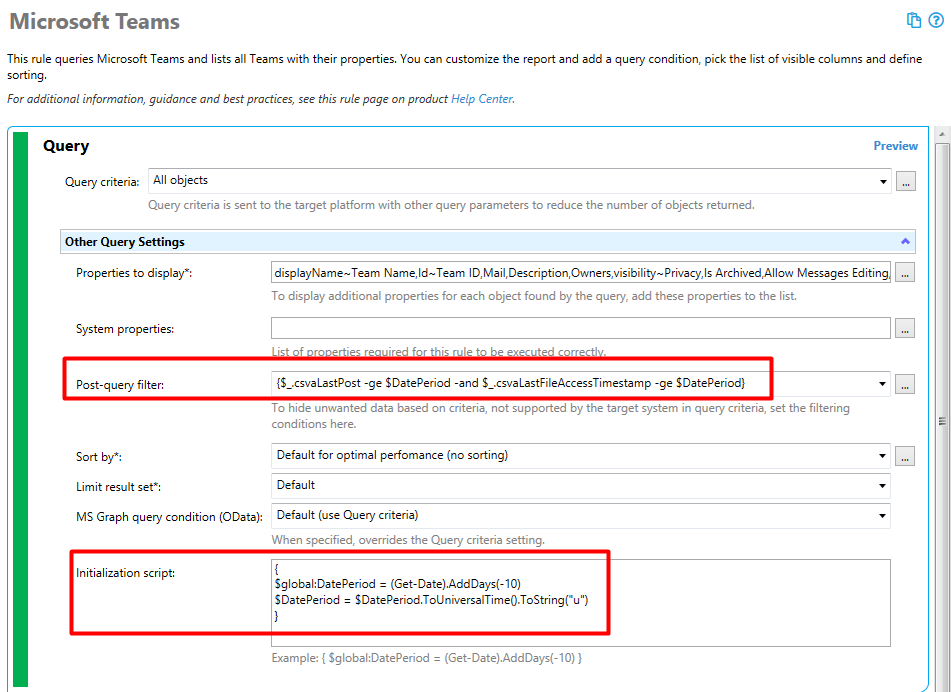The width and height of the screenshot is (951, 692).
Task: Click the vertical scrollbar thumb
Action: click(942, 420)
